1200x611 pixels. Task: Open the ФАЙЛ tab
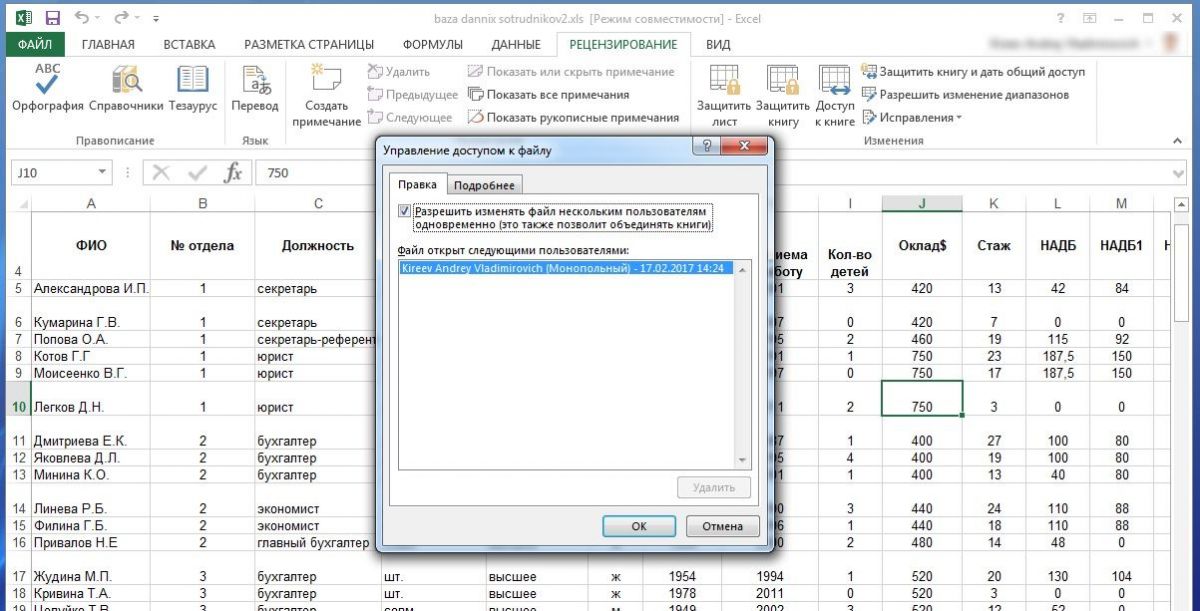tap(35, 44)
